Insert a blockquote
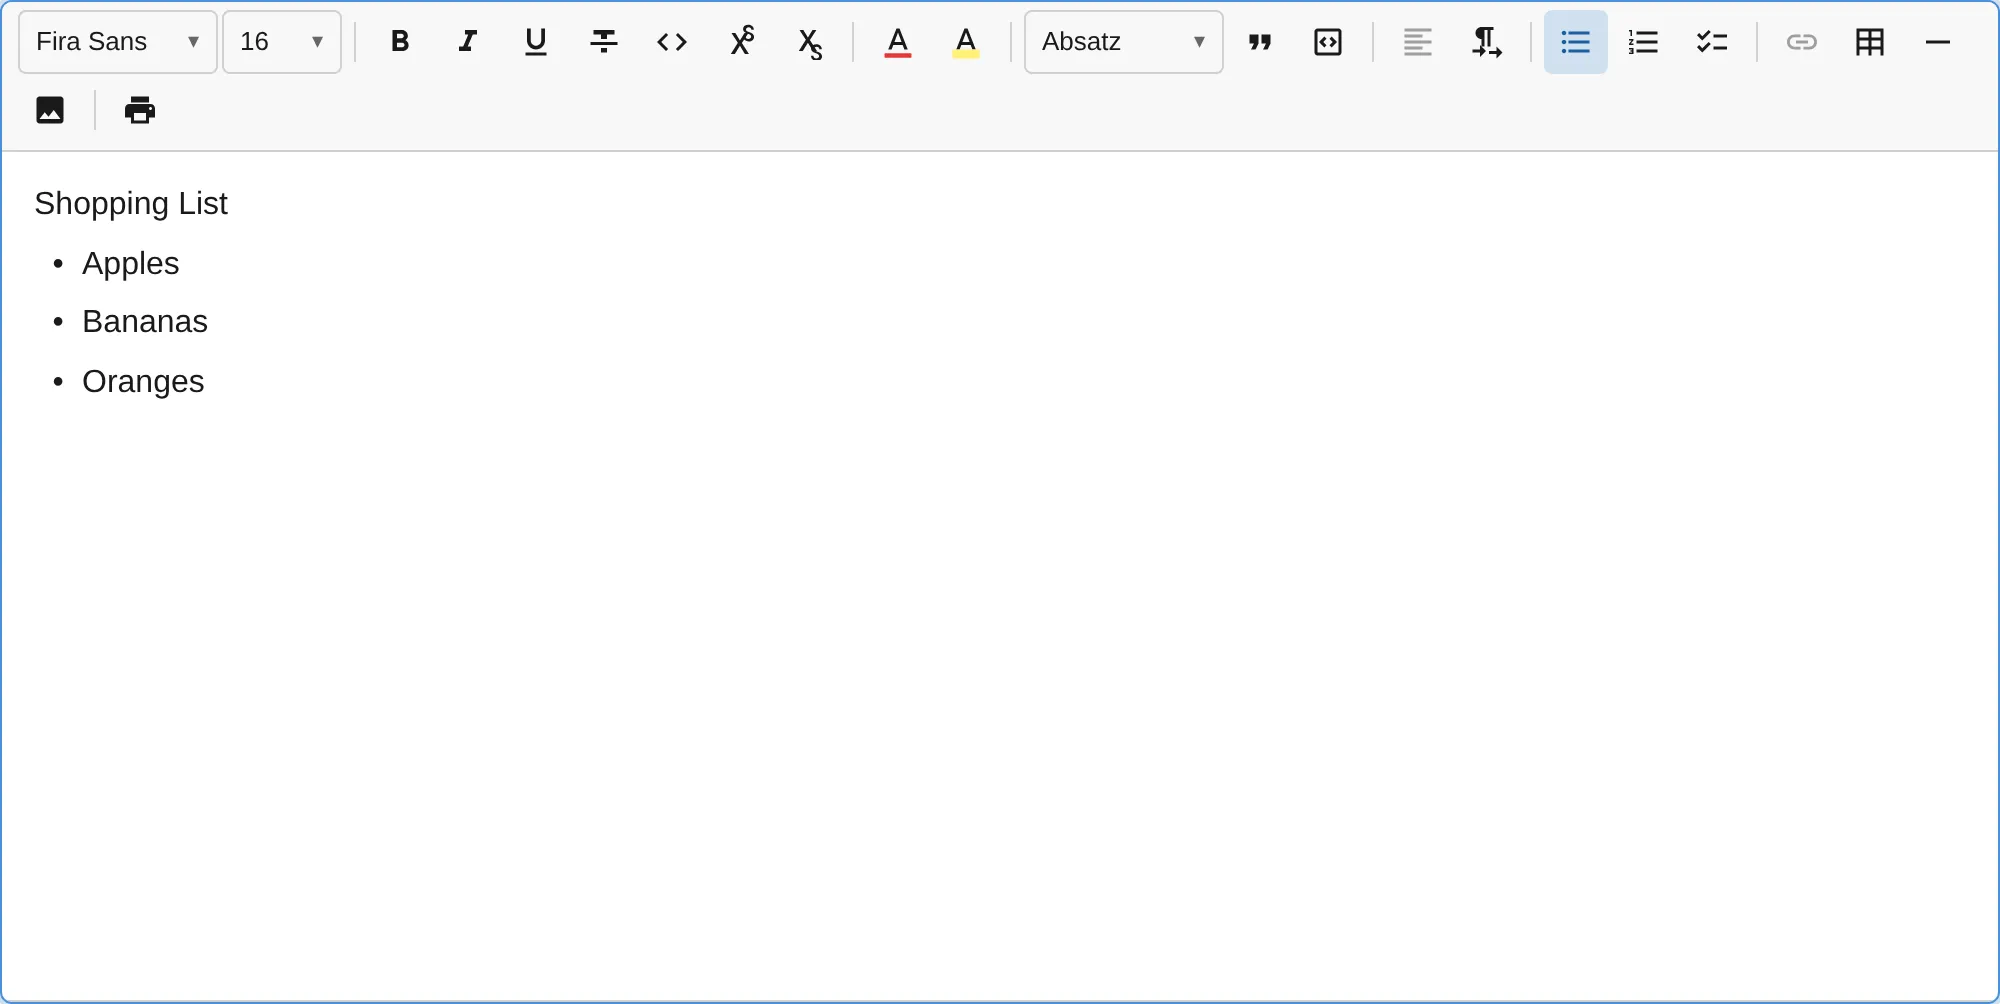The image size is (2000, 1004). coord(1259,41)
